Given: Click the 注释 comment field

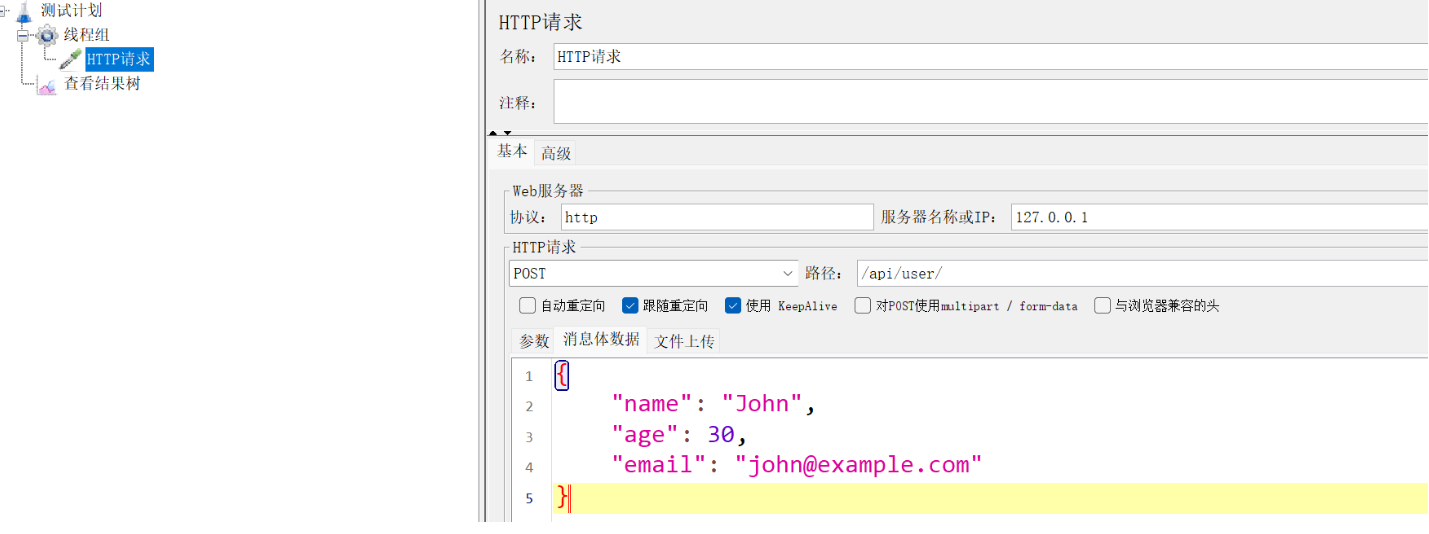Looking at the screenshot, I should (x=990, y=102).
